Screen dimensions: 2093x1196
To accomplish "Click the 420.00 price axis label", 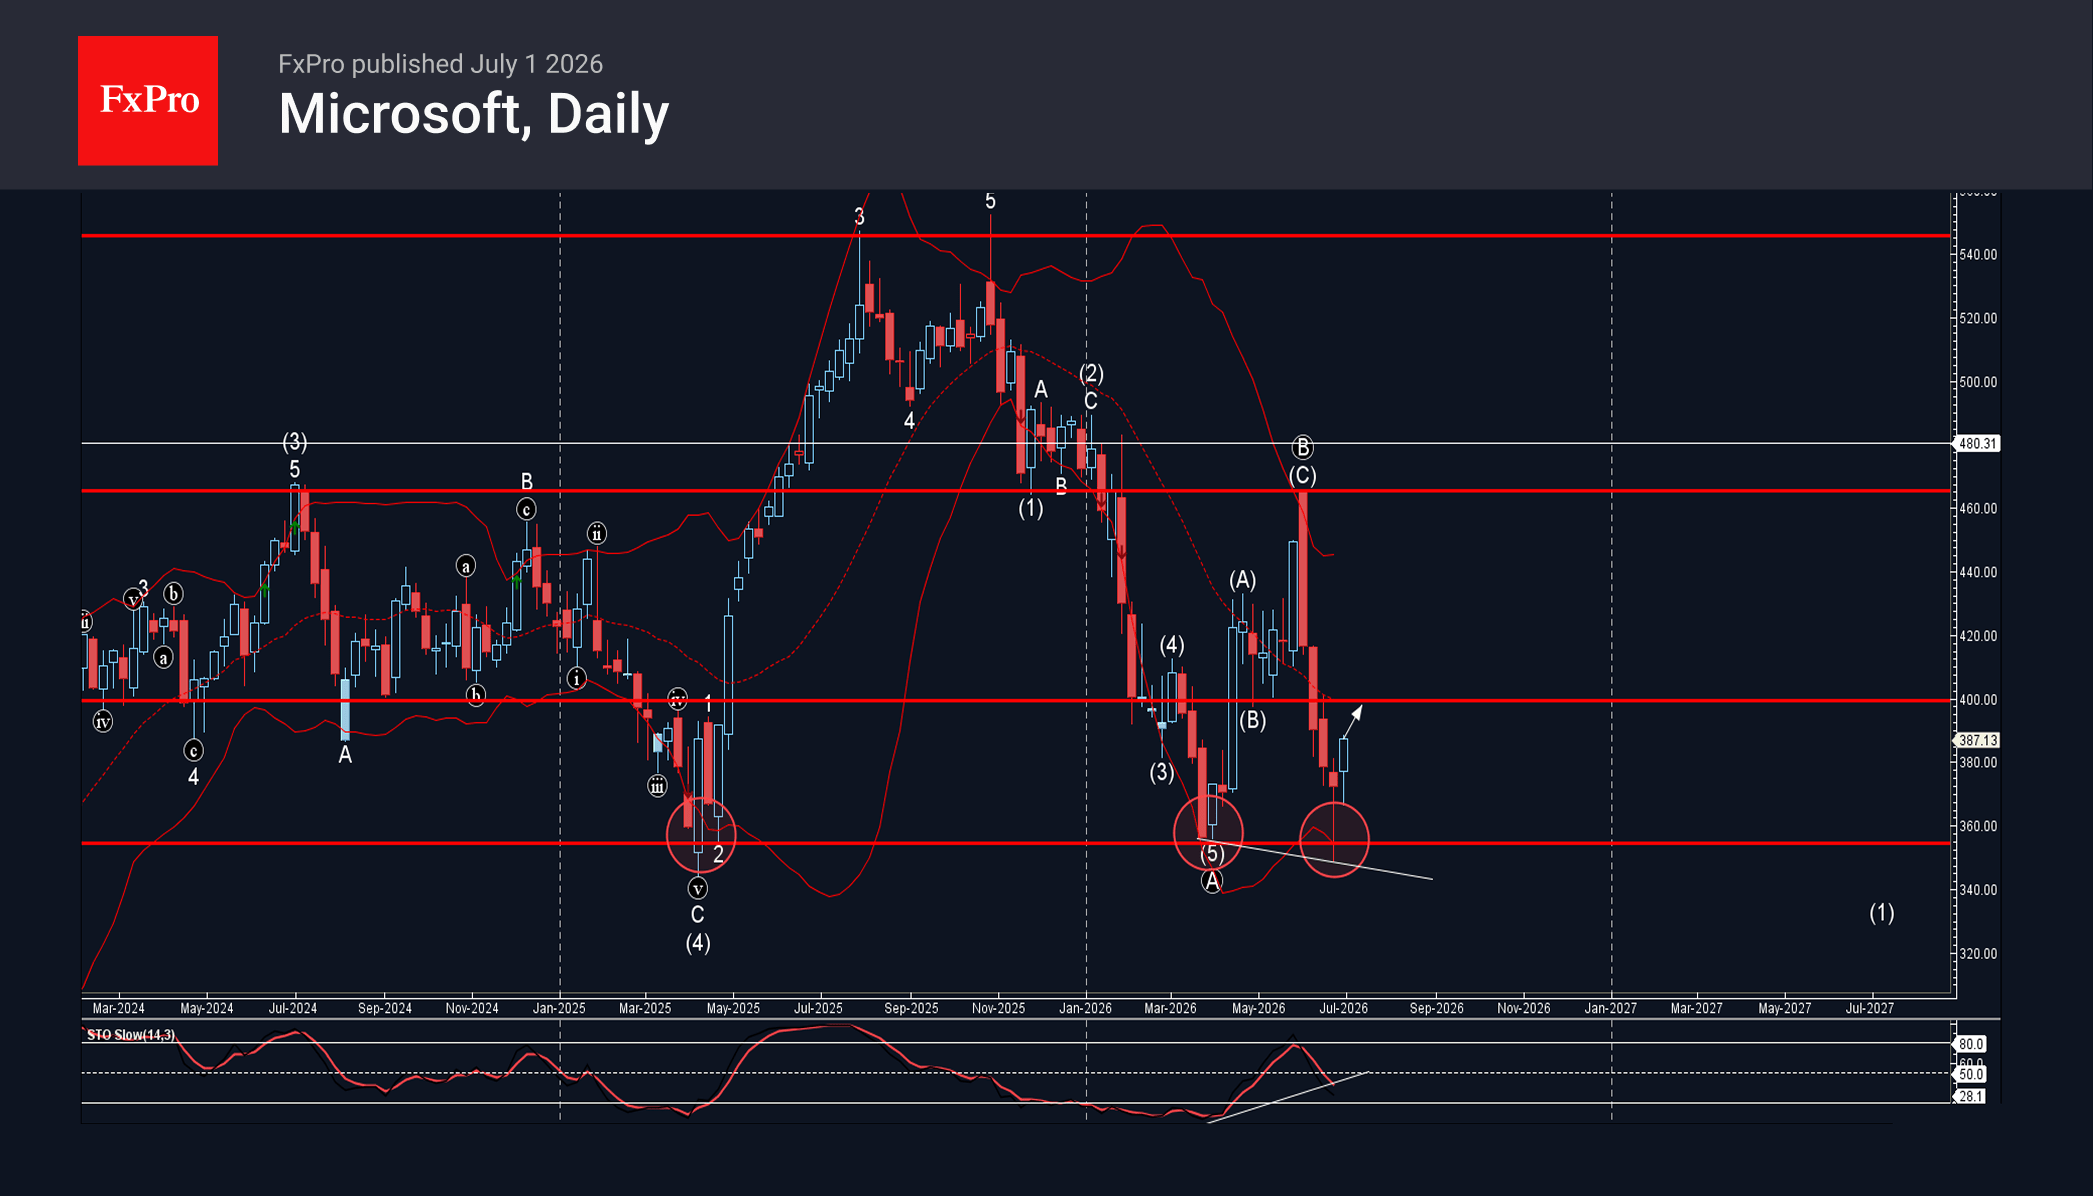I will [x=1978, y=636].
